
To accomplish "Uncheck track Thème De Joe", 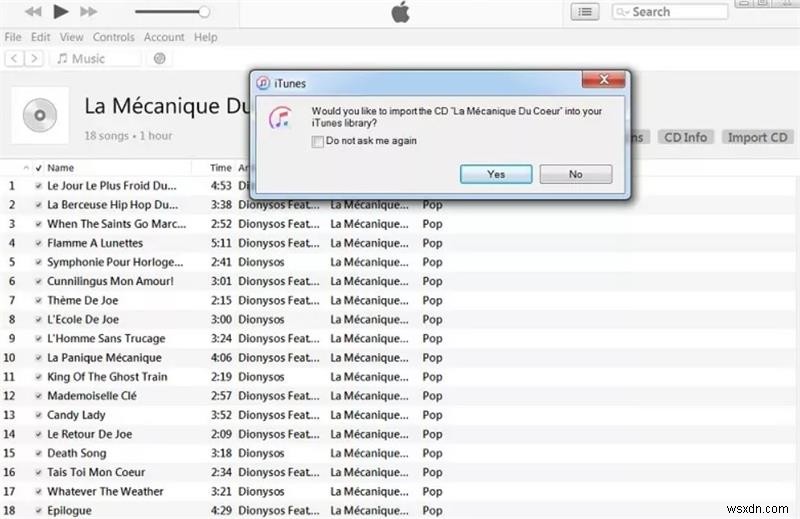I will click(38, 301).
